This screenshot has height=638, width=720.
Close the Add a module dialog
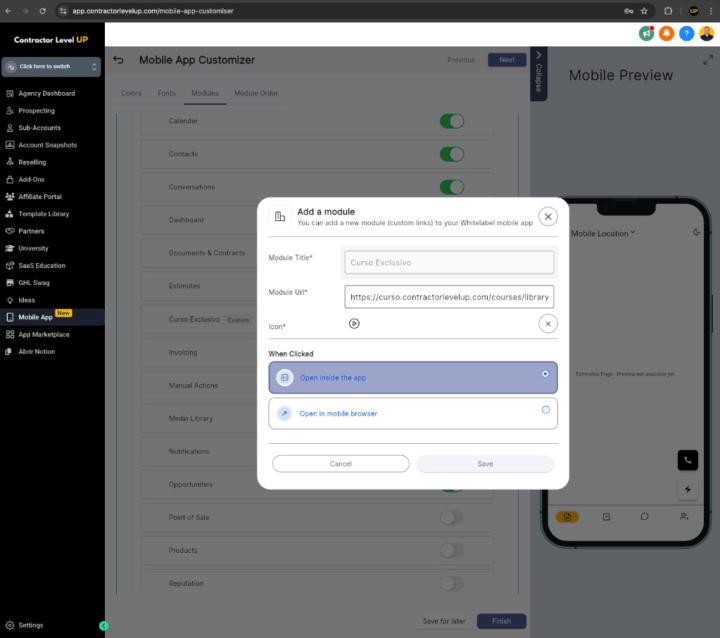(x=548, y=216)
